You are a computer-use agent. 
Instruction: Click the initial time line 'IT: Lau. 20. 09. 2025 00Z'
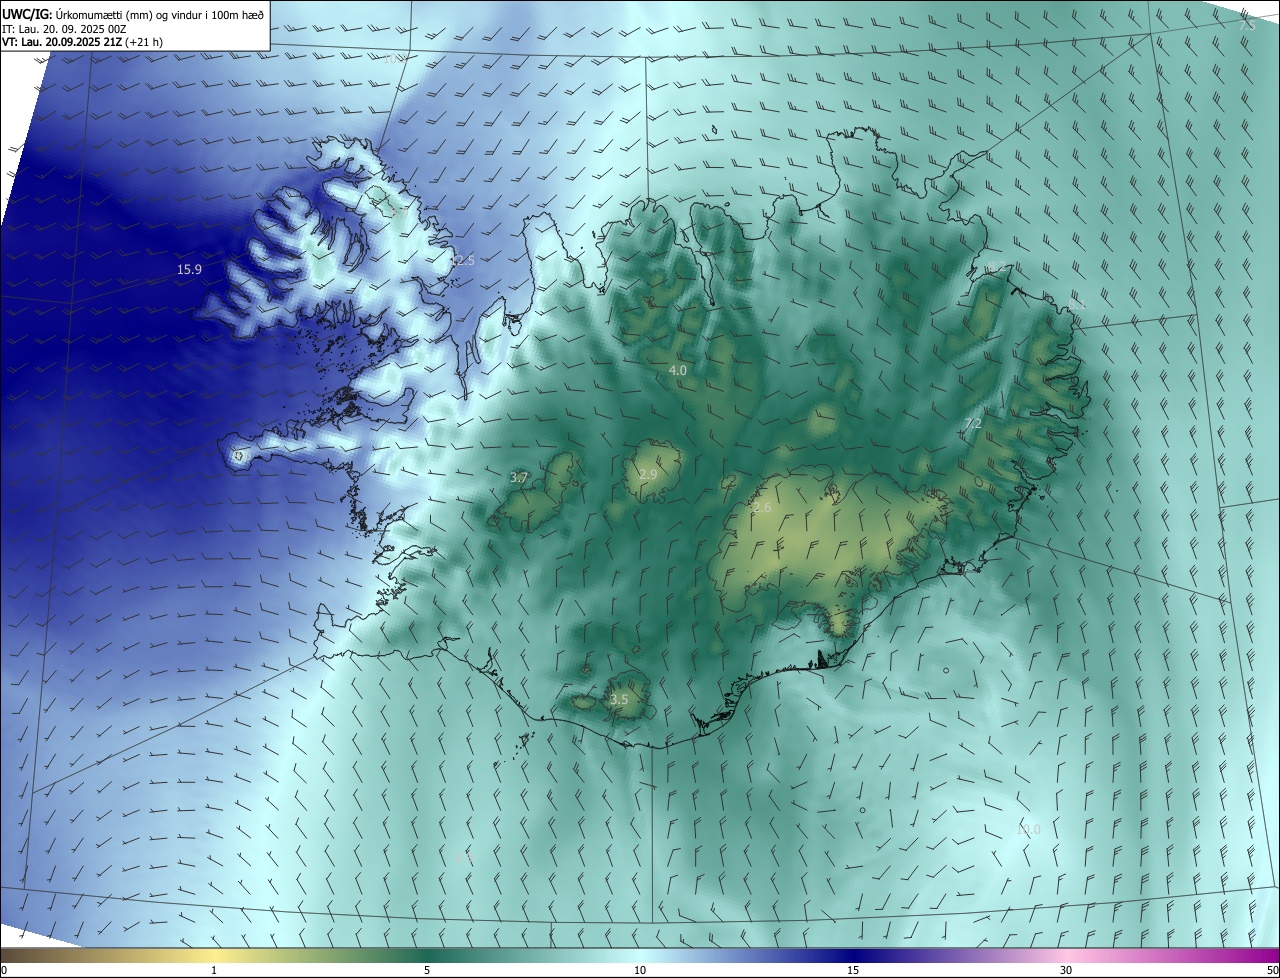pos(65,30)
